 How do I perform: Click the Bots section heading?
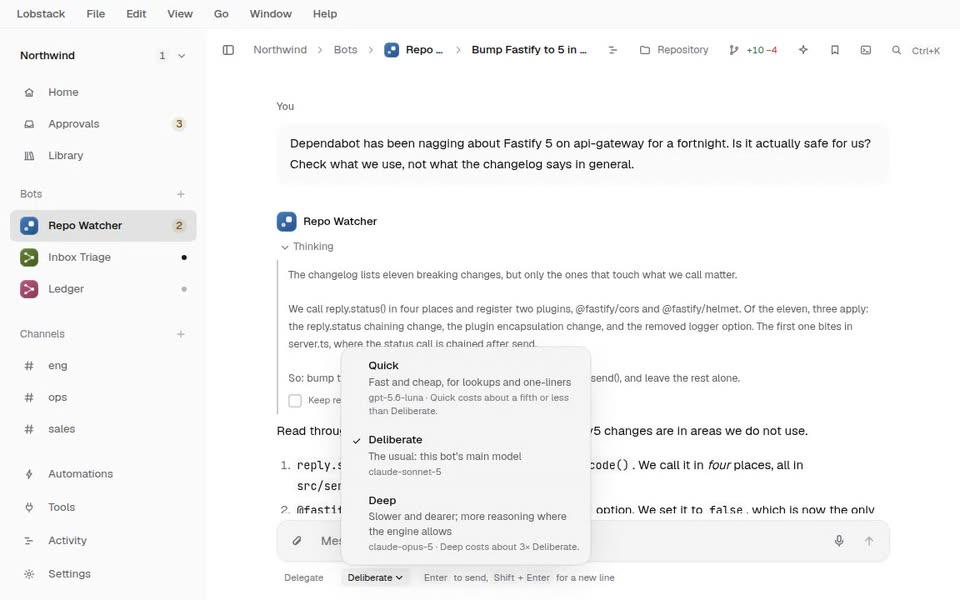pyautogui.click(x=31, y=194)
